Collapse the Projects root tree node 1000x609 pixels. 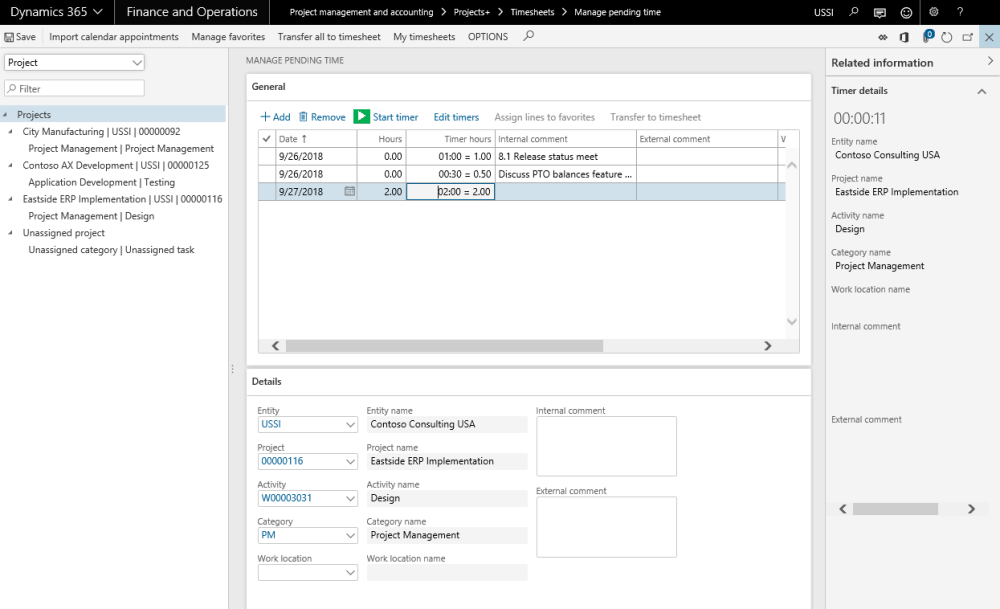pos(6,115)
